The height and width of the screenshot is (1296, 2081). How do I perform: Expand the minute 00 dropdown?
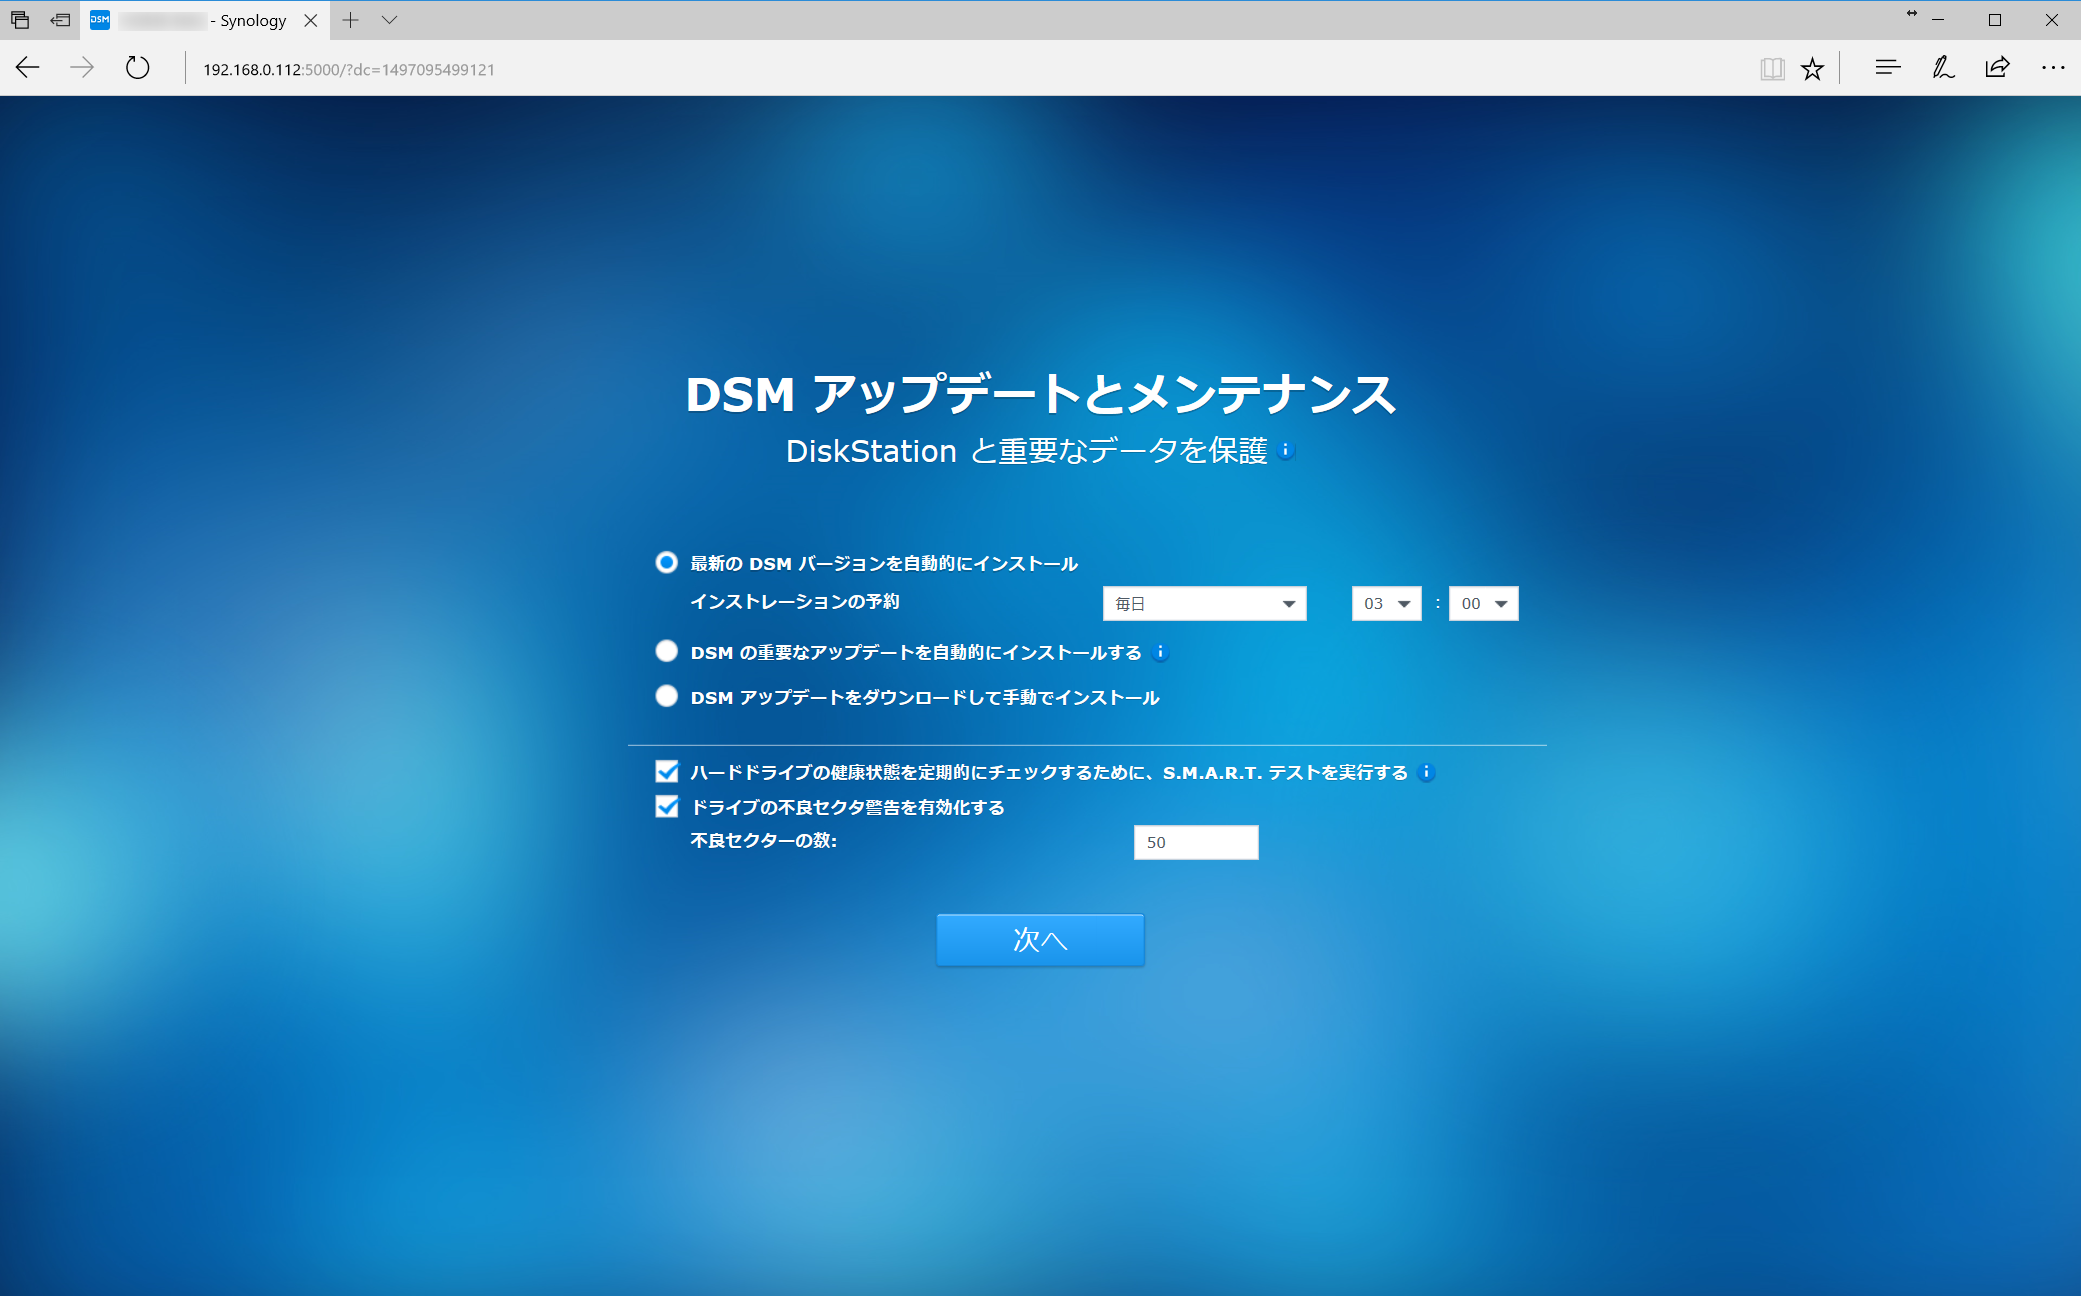[1483, 604]
